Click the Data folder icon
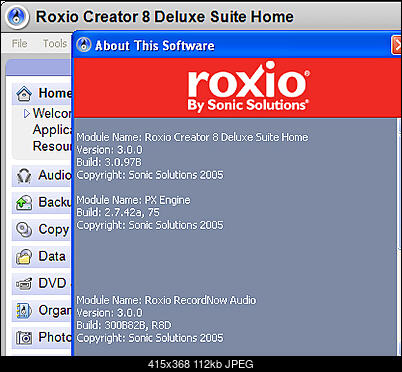Viewport: 402px width, 372px height. coord(24,257)
